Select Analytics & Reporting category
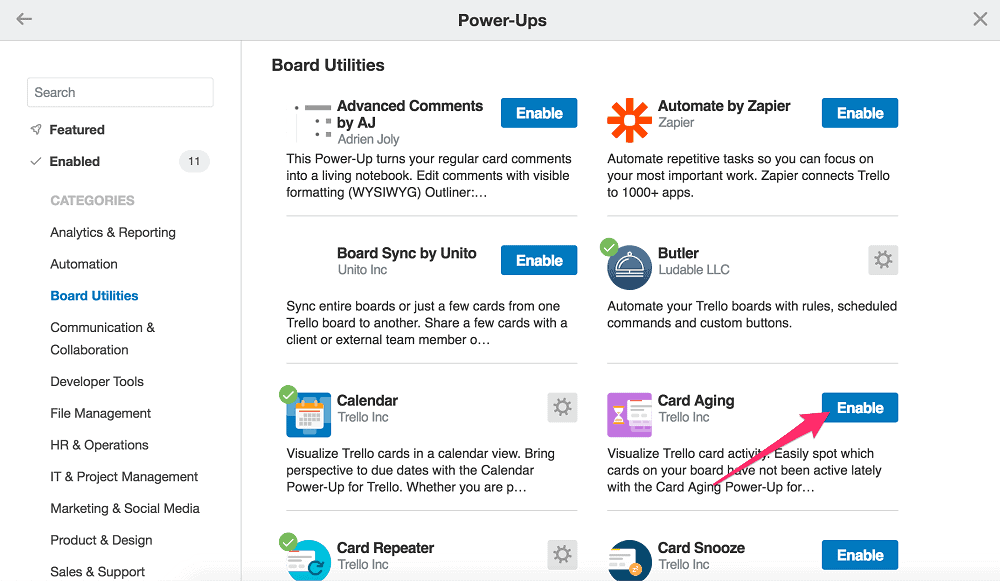Image resolution: width=1000 pixels, height=581 pixels. [113, 232]
